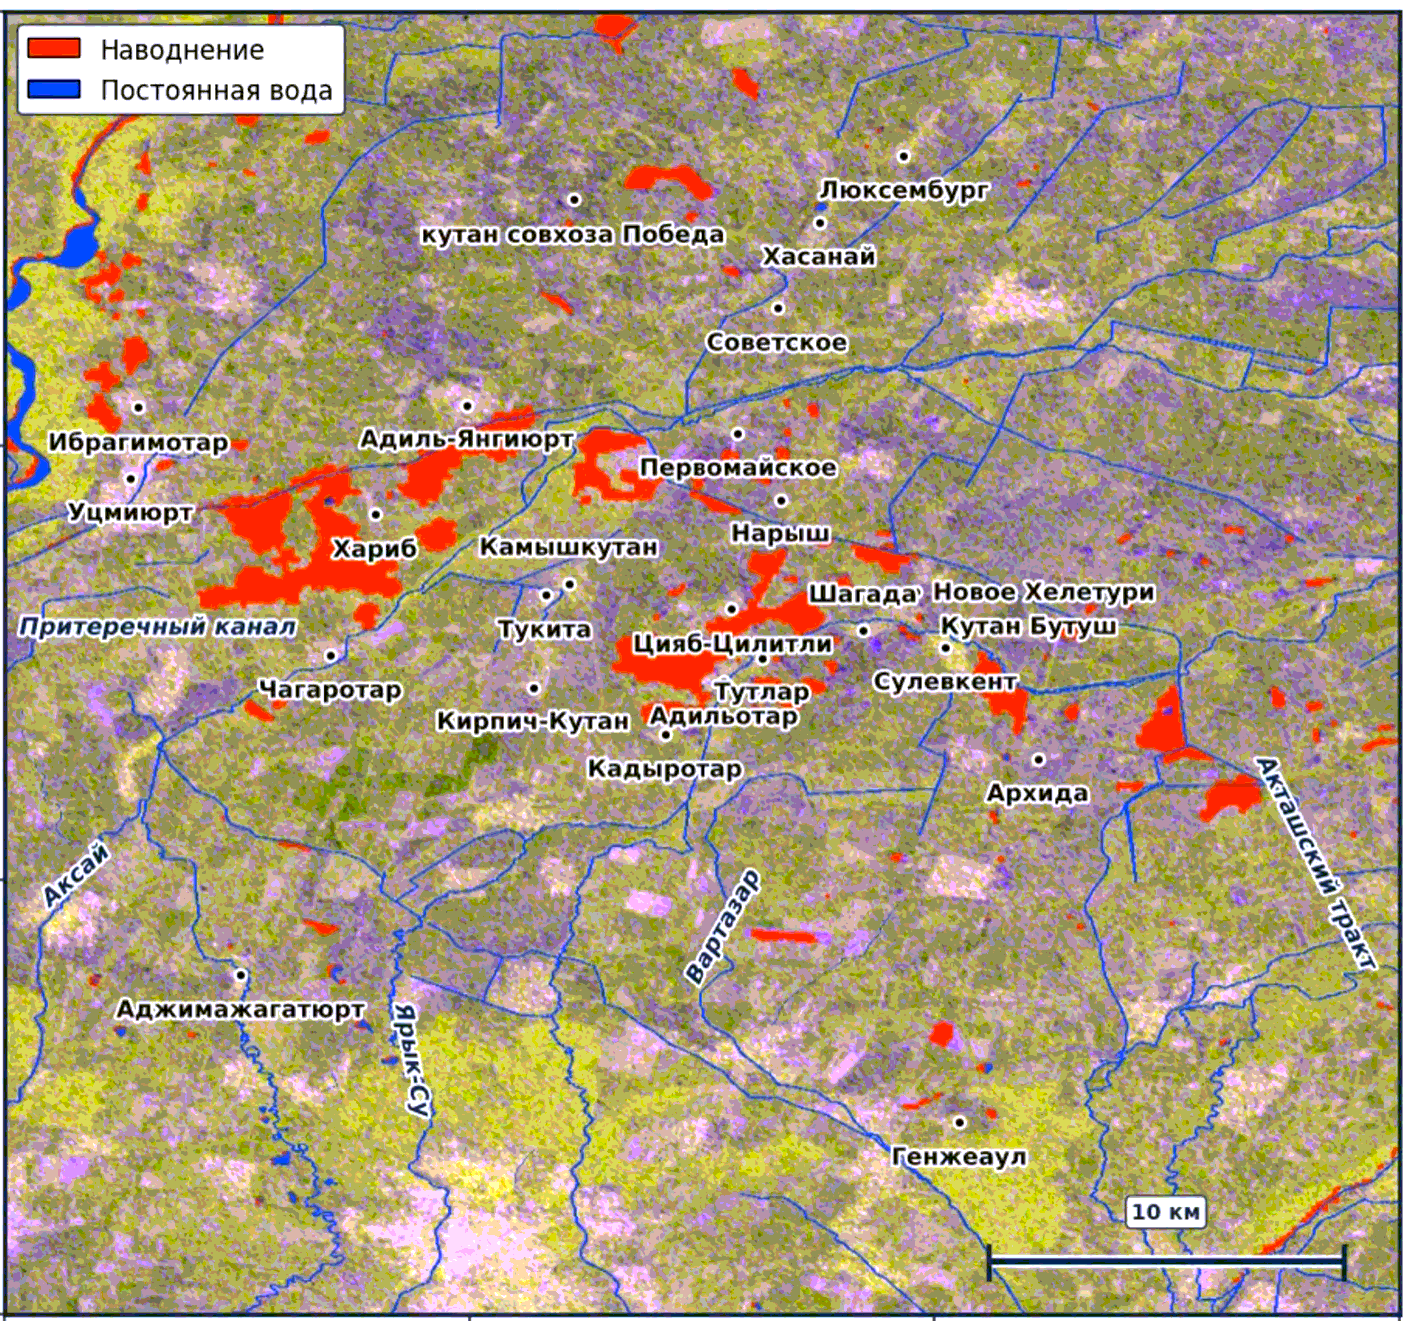This screenshot has height=1321, width=1403.
Task: Click the Кадыротар label
Action: (x=665, y=769)
